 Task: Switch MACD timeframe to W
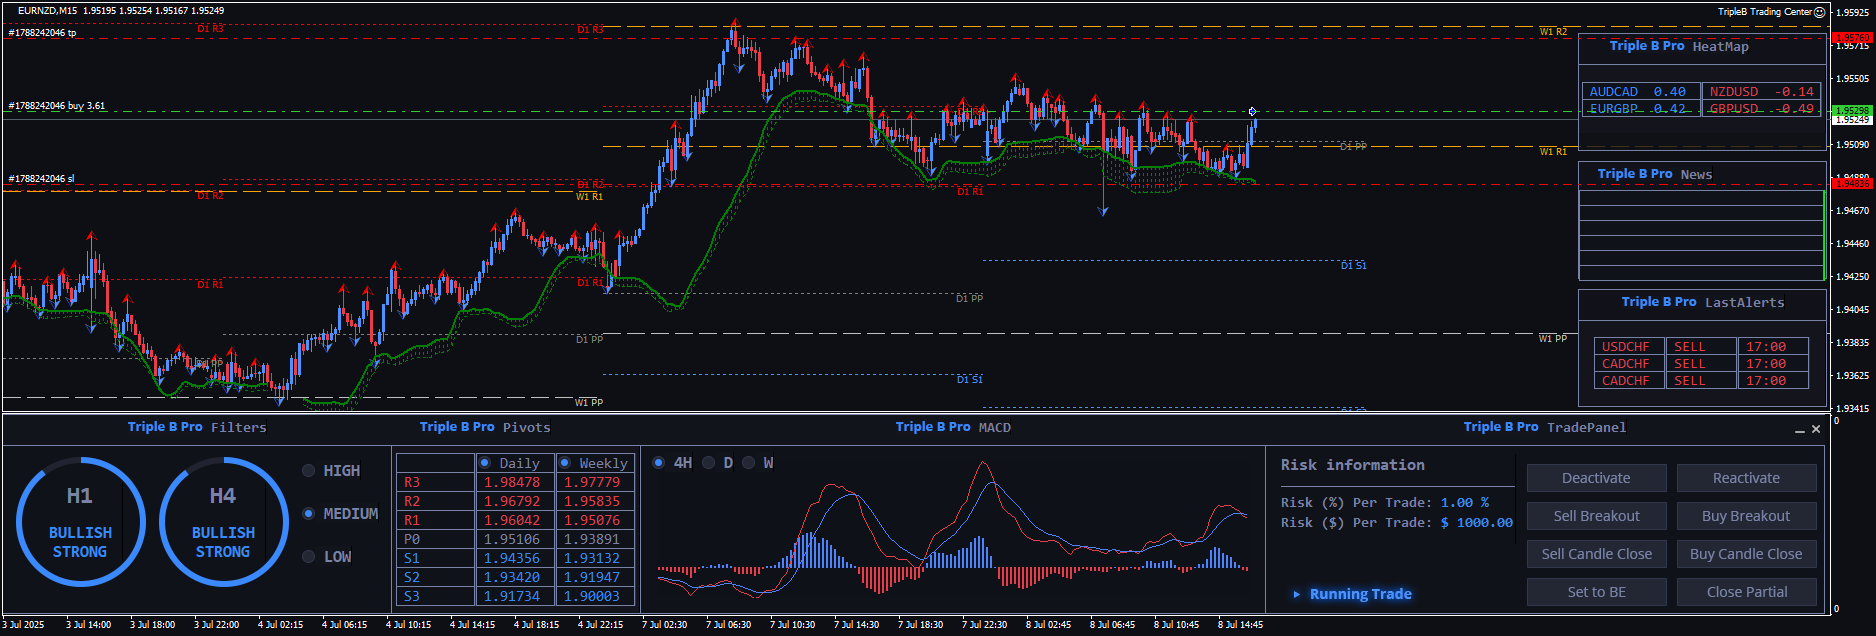pos(748,463)
